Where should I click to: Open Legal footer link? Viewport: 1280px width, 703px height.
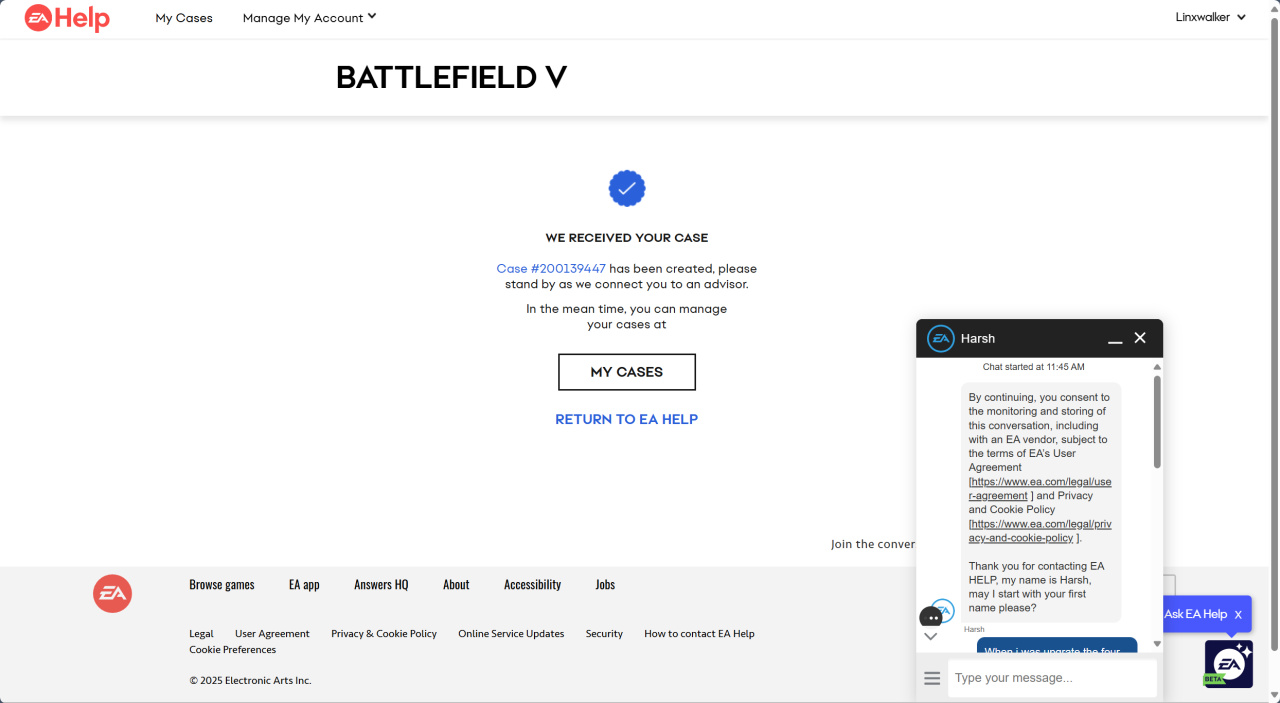click(201, 634)
